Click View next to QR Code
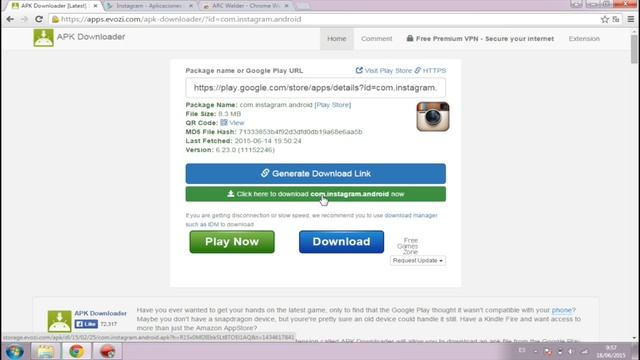This screenshot has width=640, height=360. tap(237, 123)
